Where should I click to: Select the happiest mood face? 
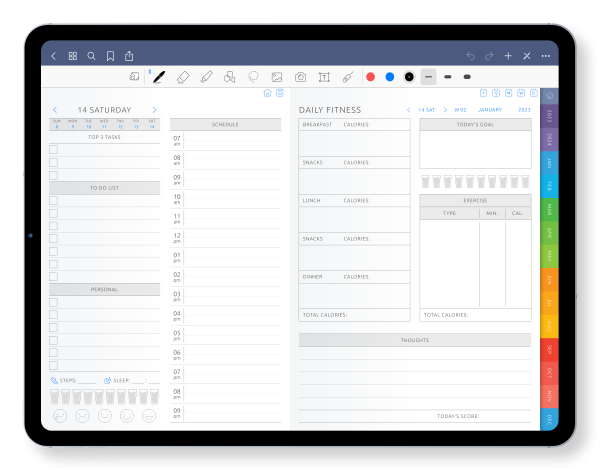(149, 416)
